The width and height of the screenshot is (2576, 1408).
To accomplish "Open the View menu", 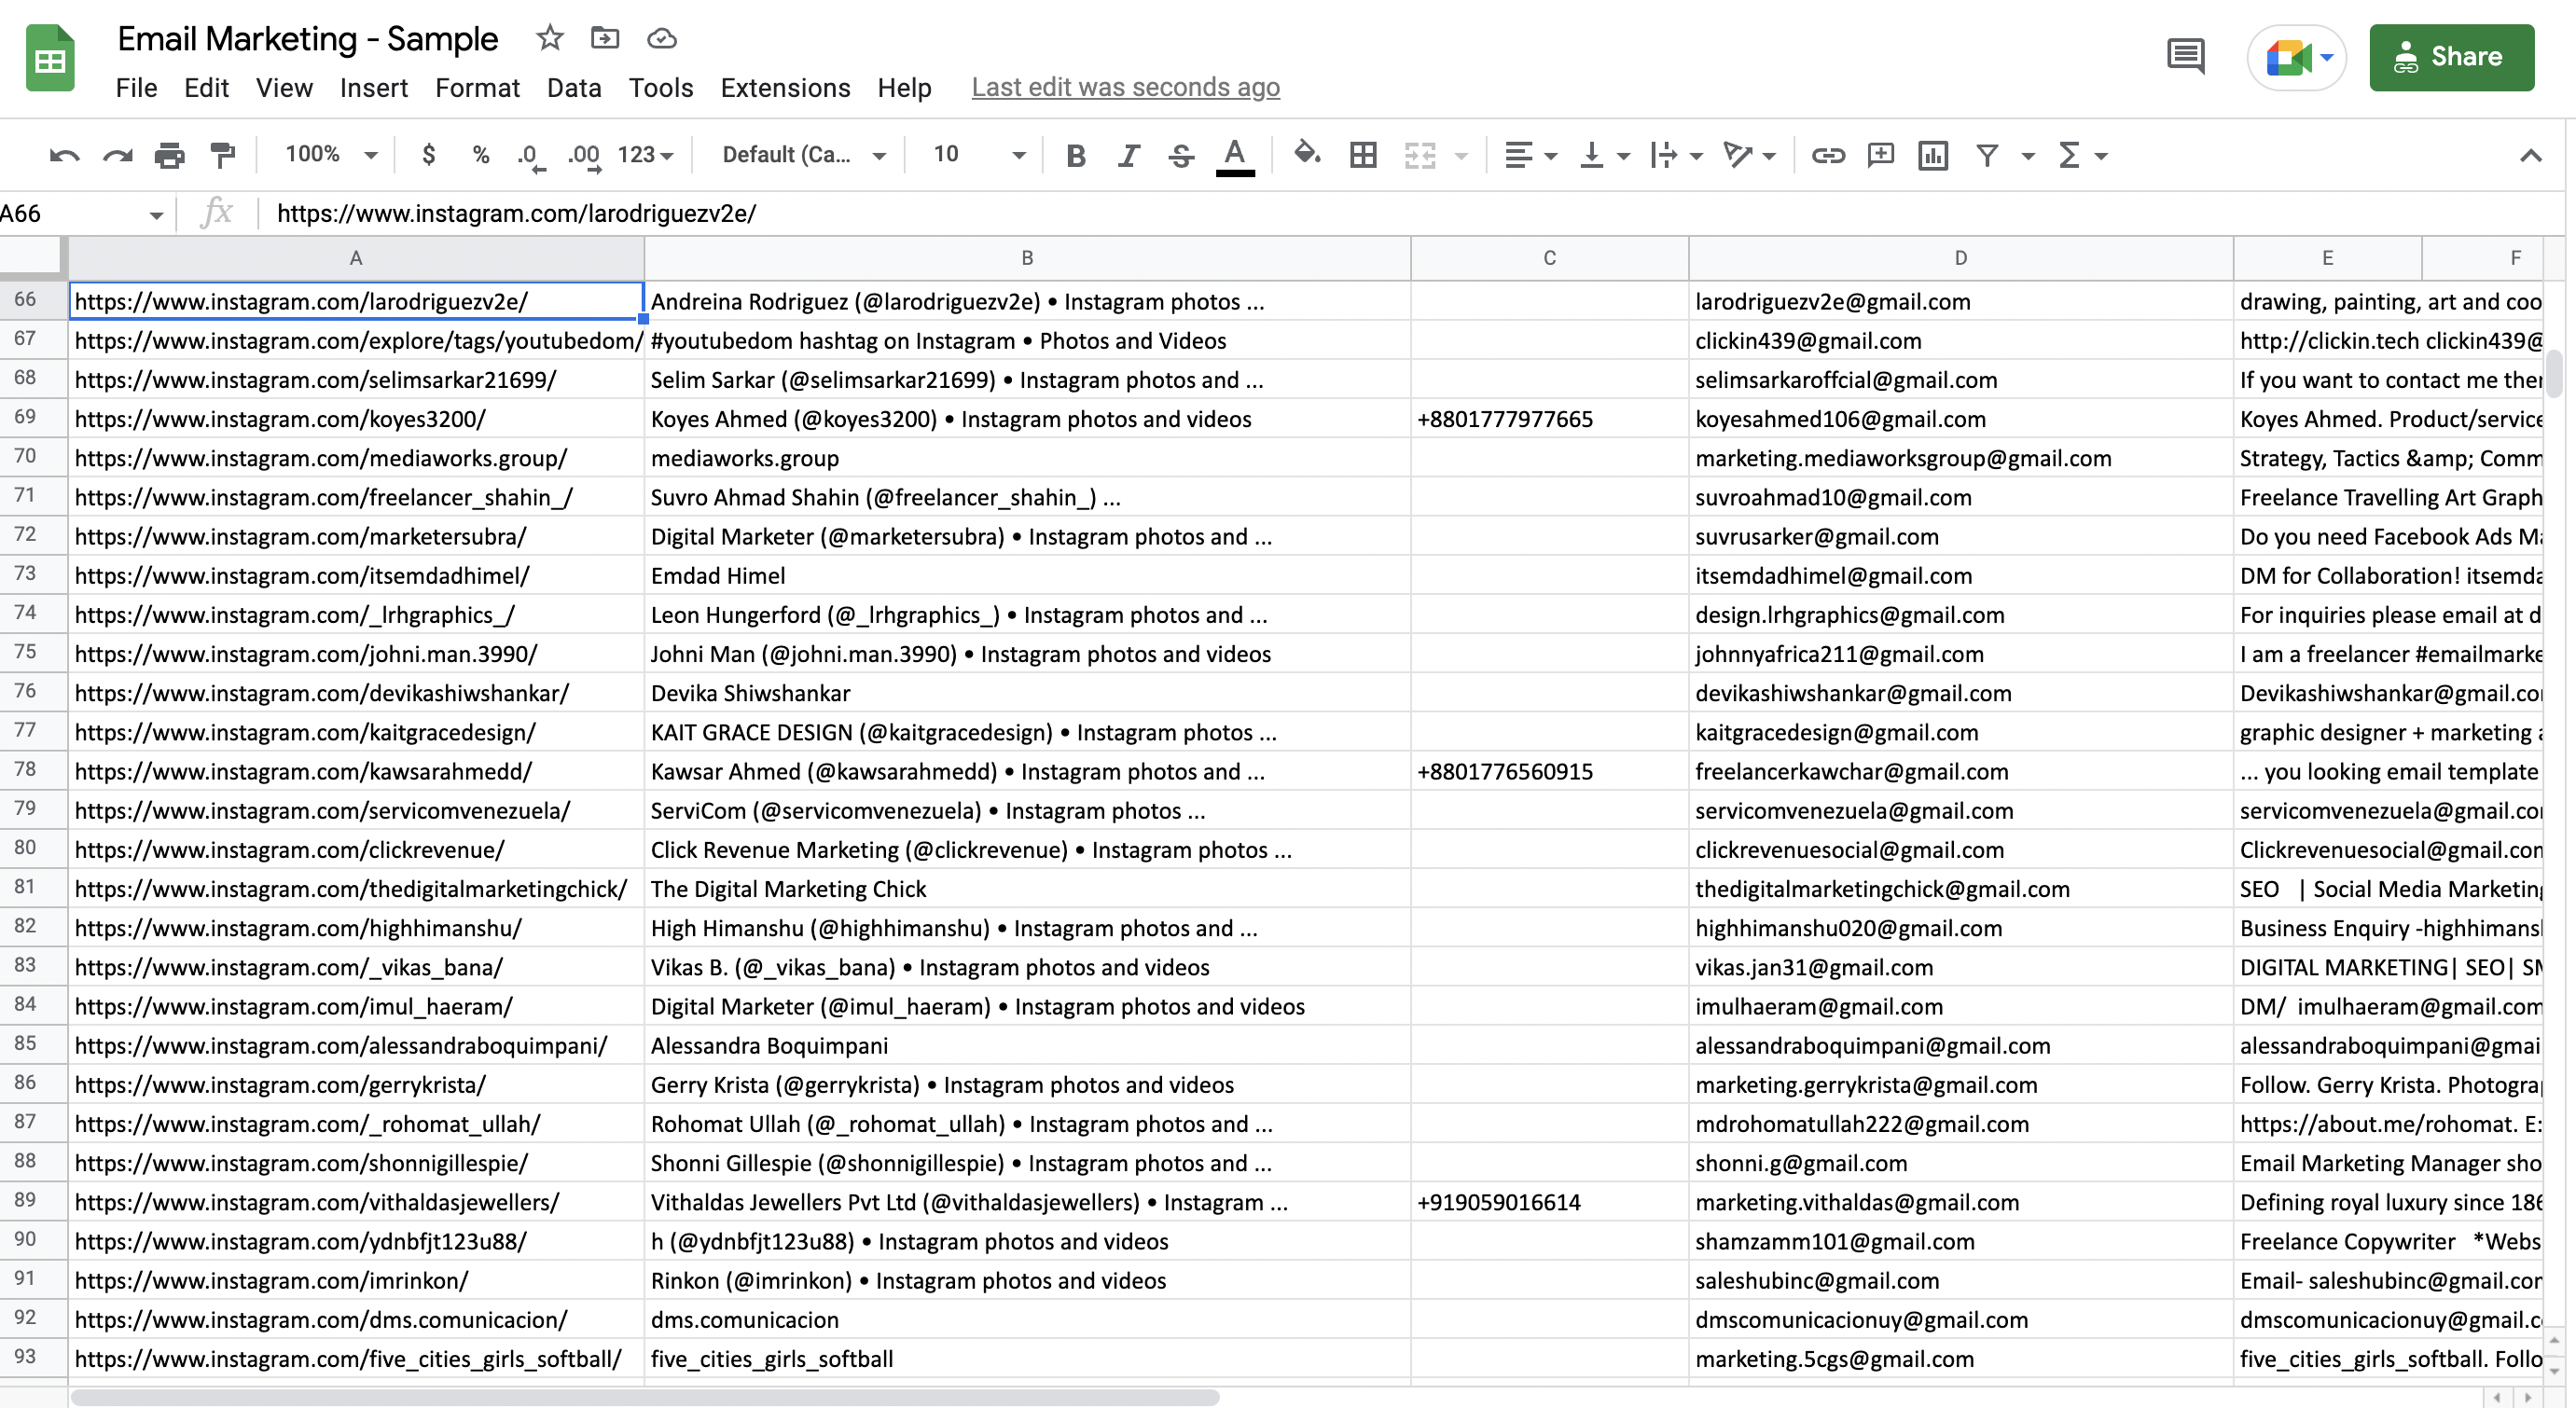I will coord(284,88).
